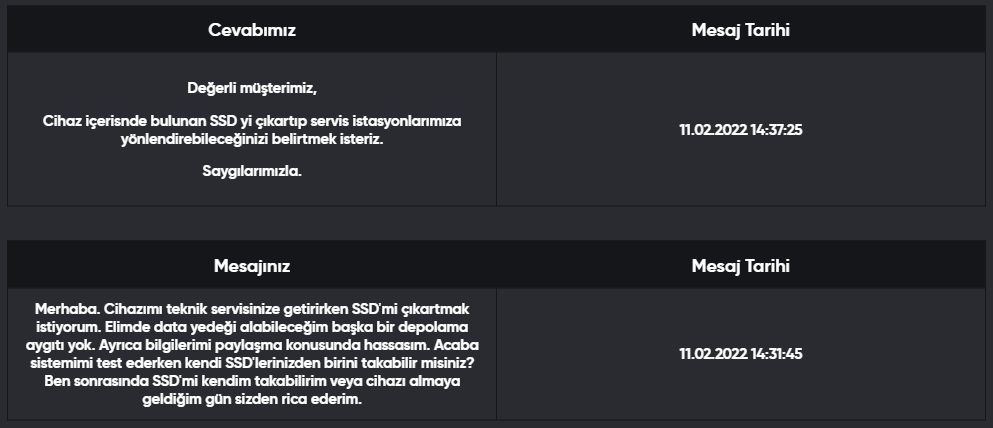Select the 11.02.2022 14:31:45 timestamp
The width and height of the screenshot is (993, 428).
[741, 354]
